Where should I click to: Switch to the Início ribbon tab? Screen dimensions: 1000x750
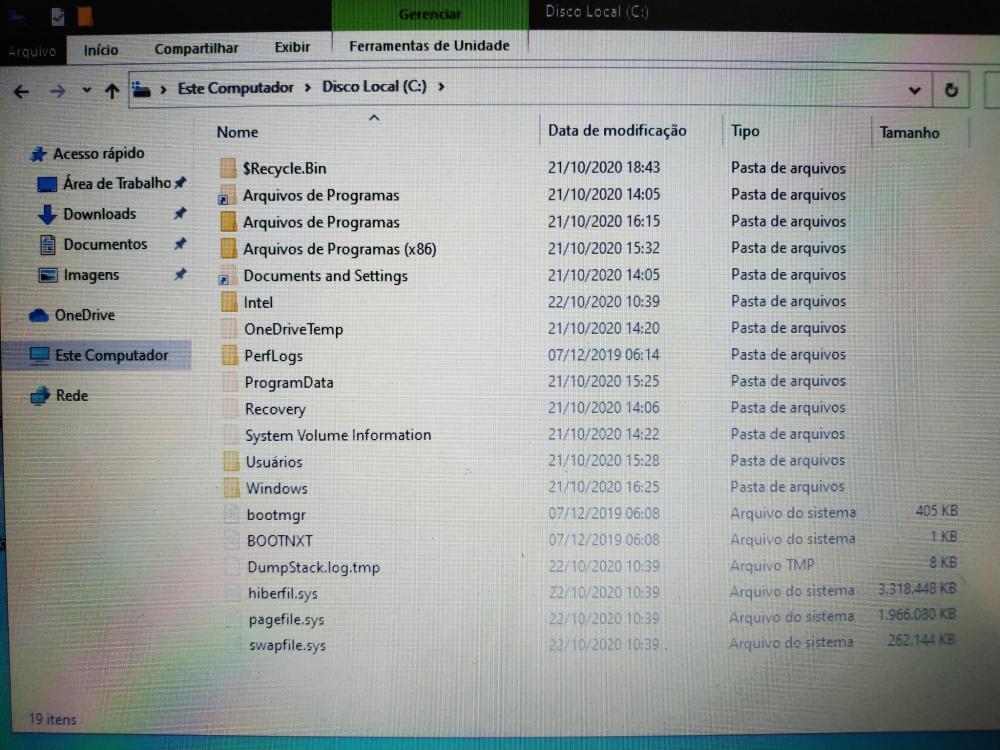pyautogui.click(x=101, y=50)
